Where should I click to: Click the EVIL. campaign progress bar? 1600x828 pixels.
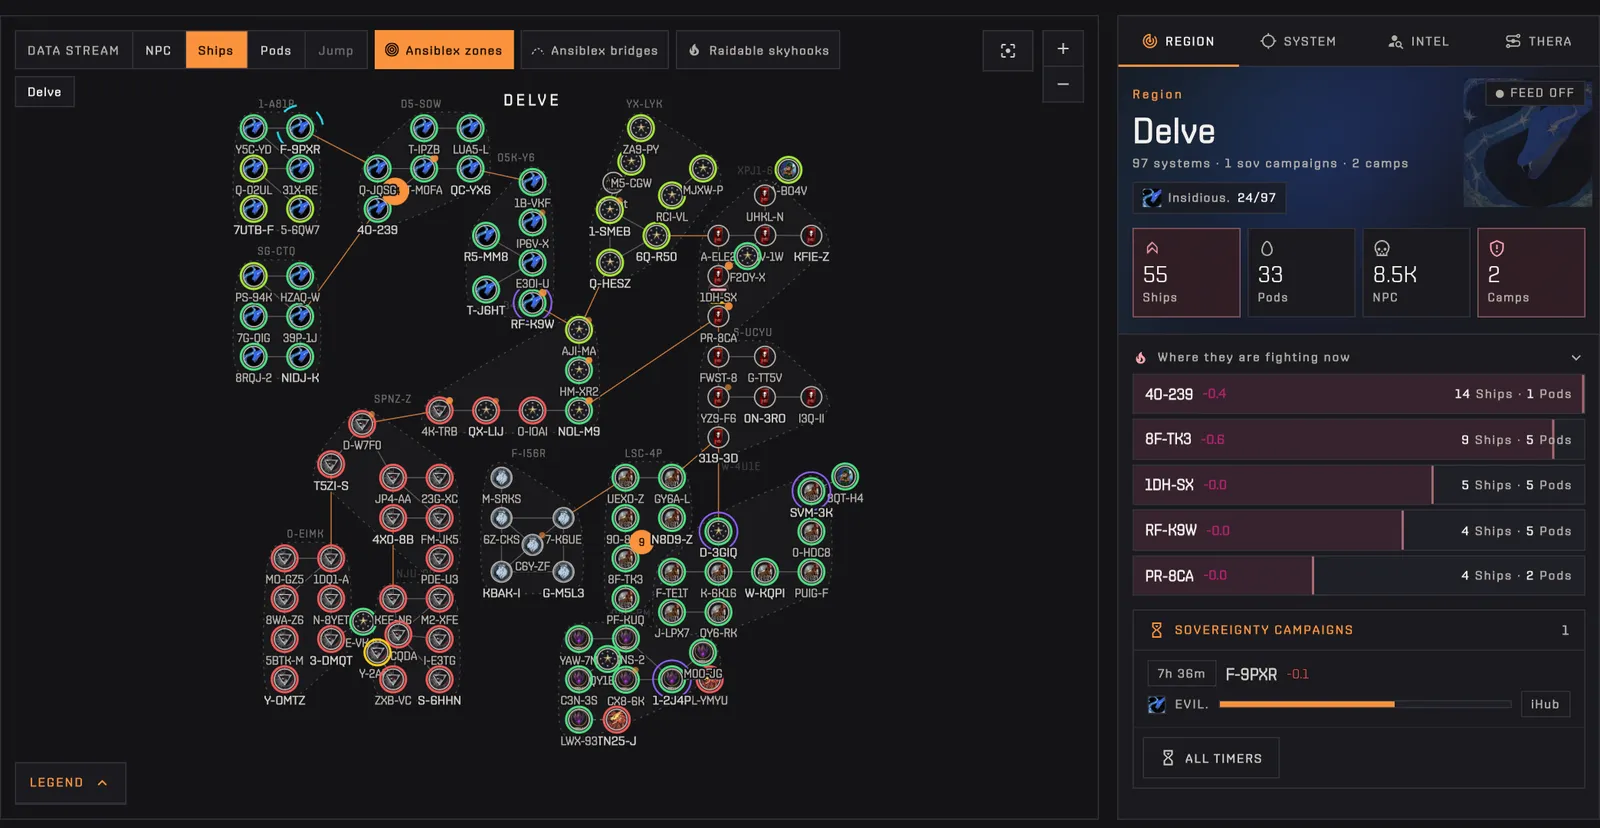pos(1365,704)
